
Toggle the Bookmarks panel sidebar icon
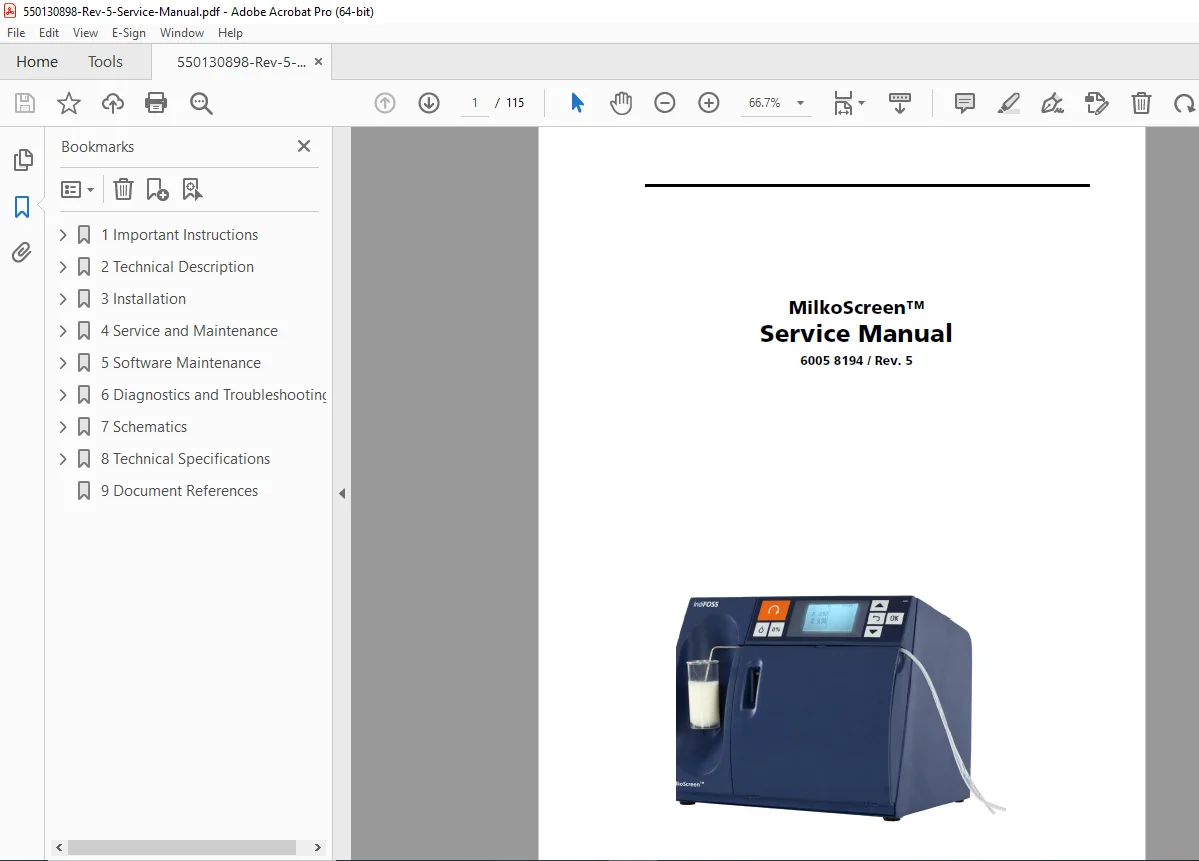point(22,206)
